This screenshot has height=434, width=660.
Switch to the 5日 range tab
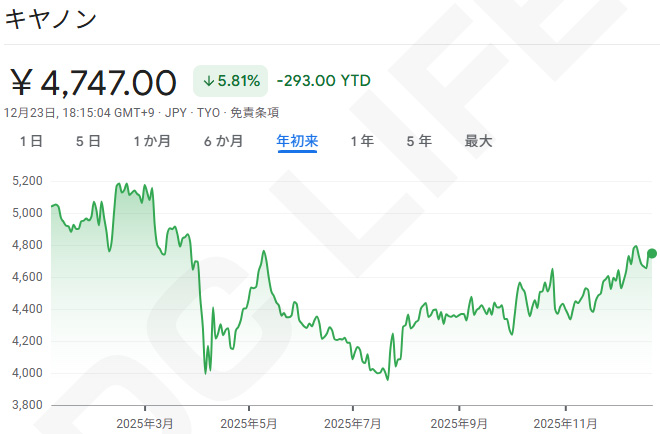point(88,142)
